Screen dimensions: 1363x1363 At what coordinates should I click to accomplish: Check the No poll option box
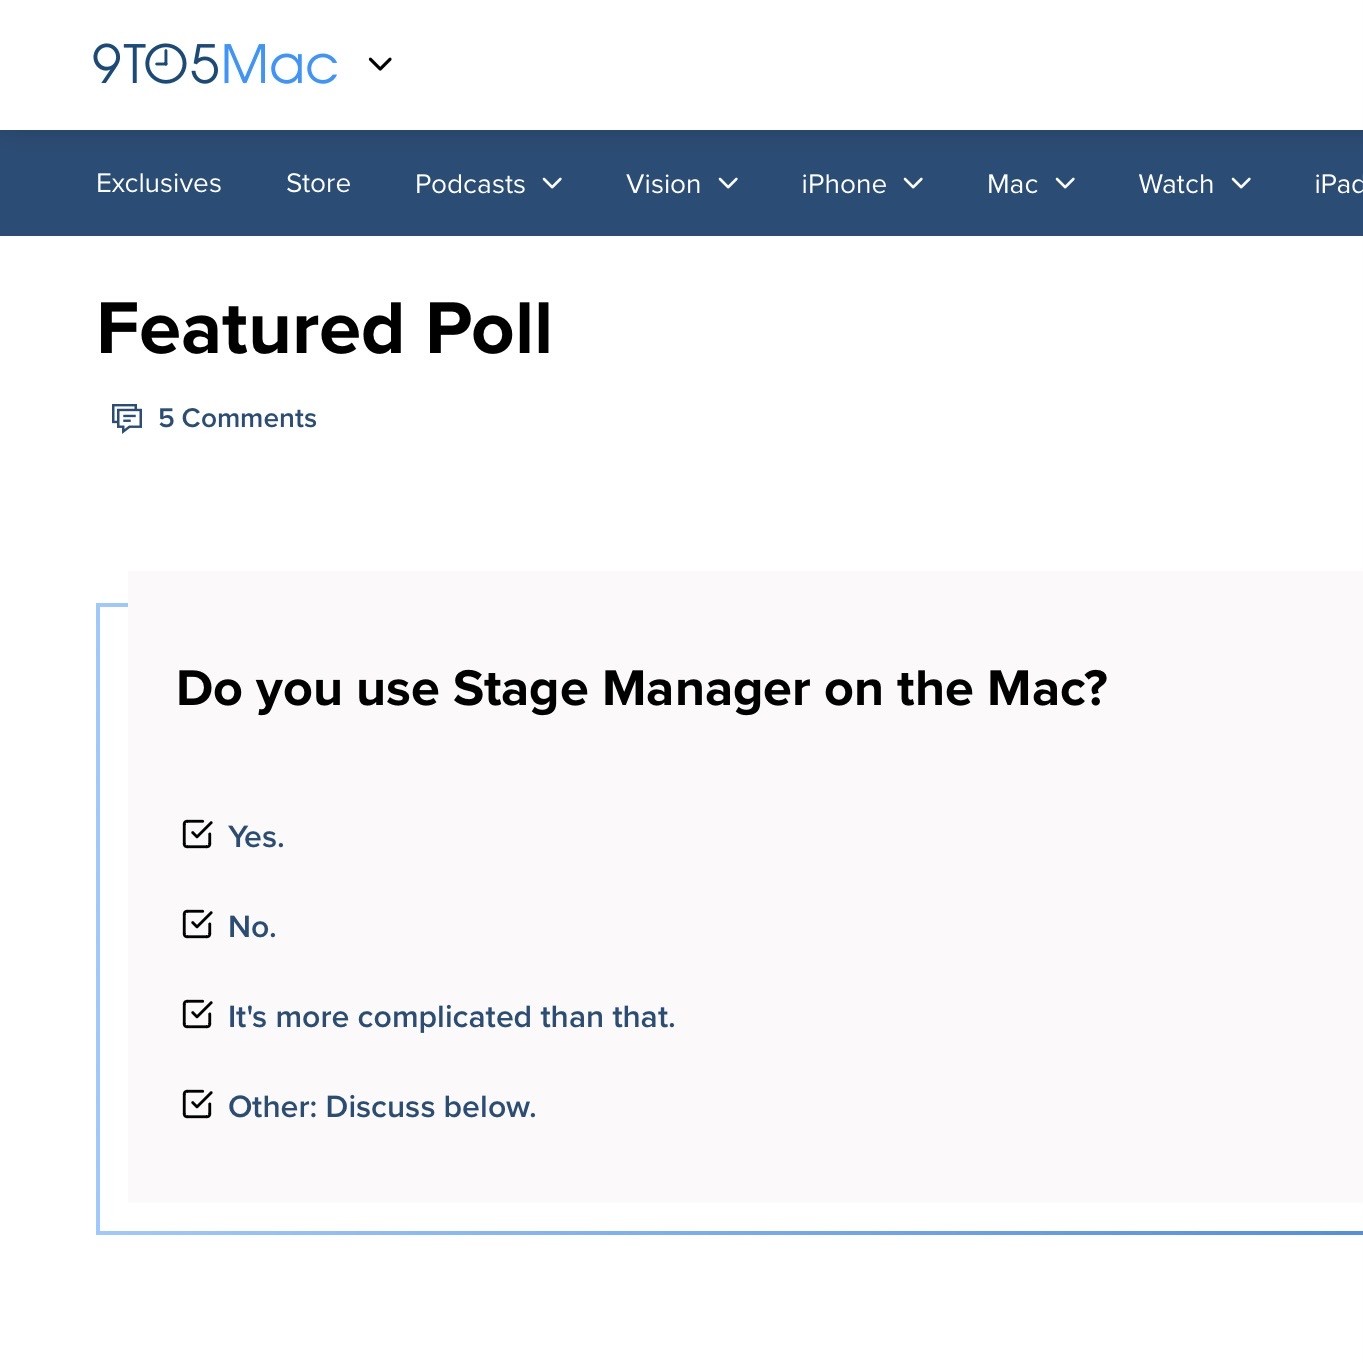coord(197,924)
